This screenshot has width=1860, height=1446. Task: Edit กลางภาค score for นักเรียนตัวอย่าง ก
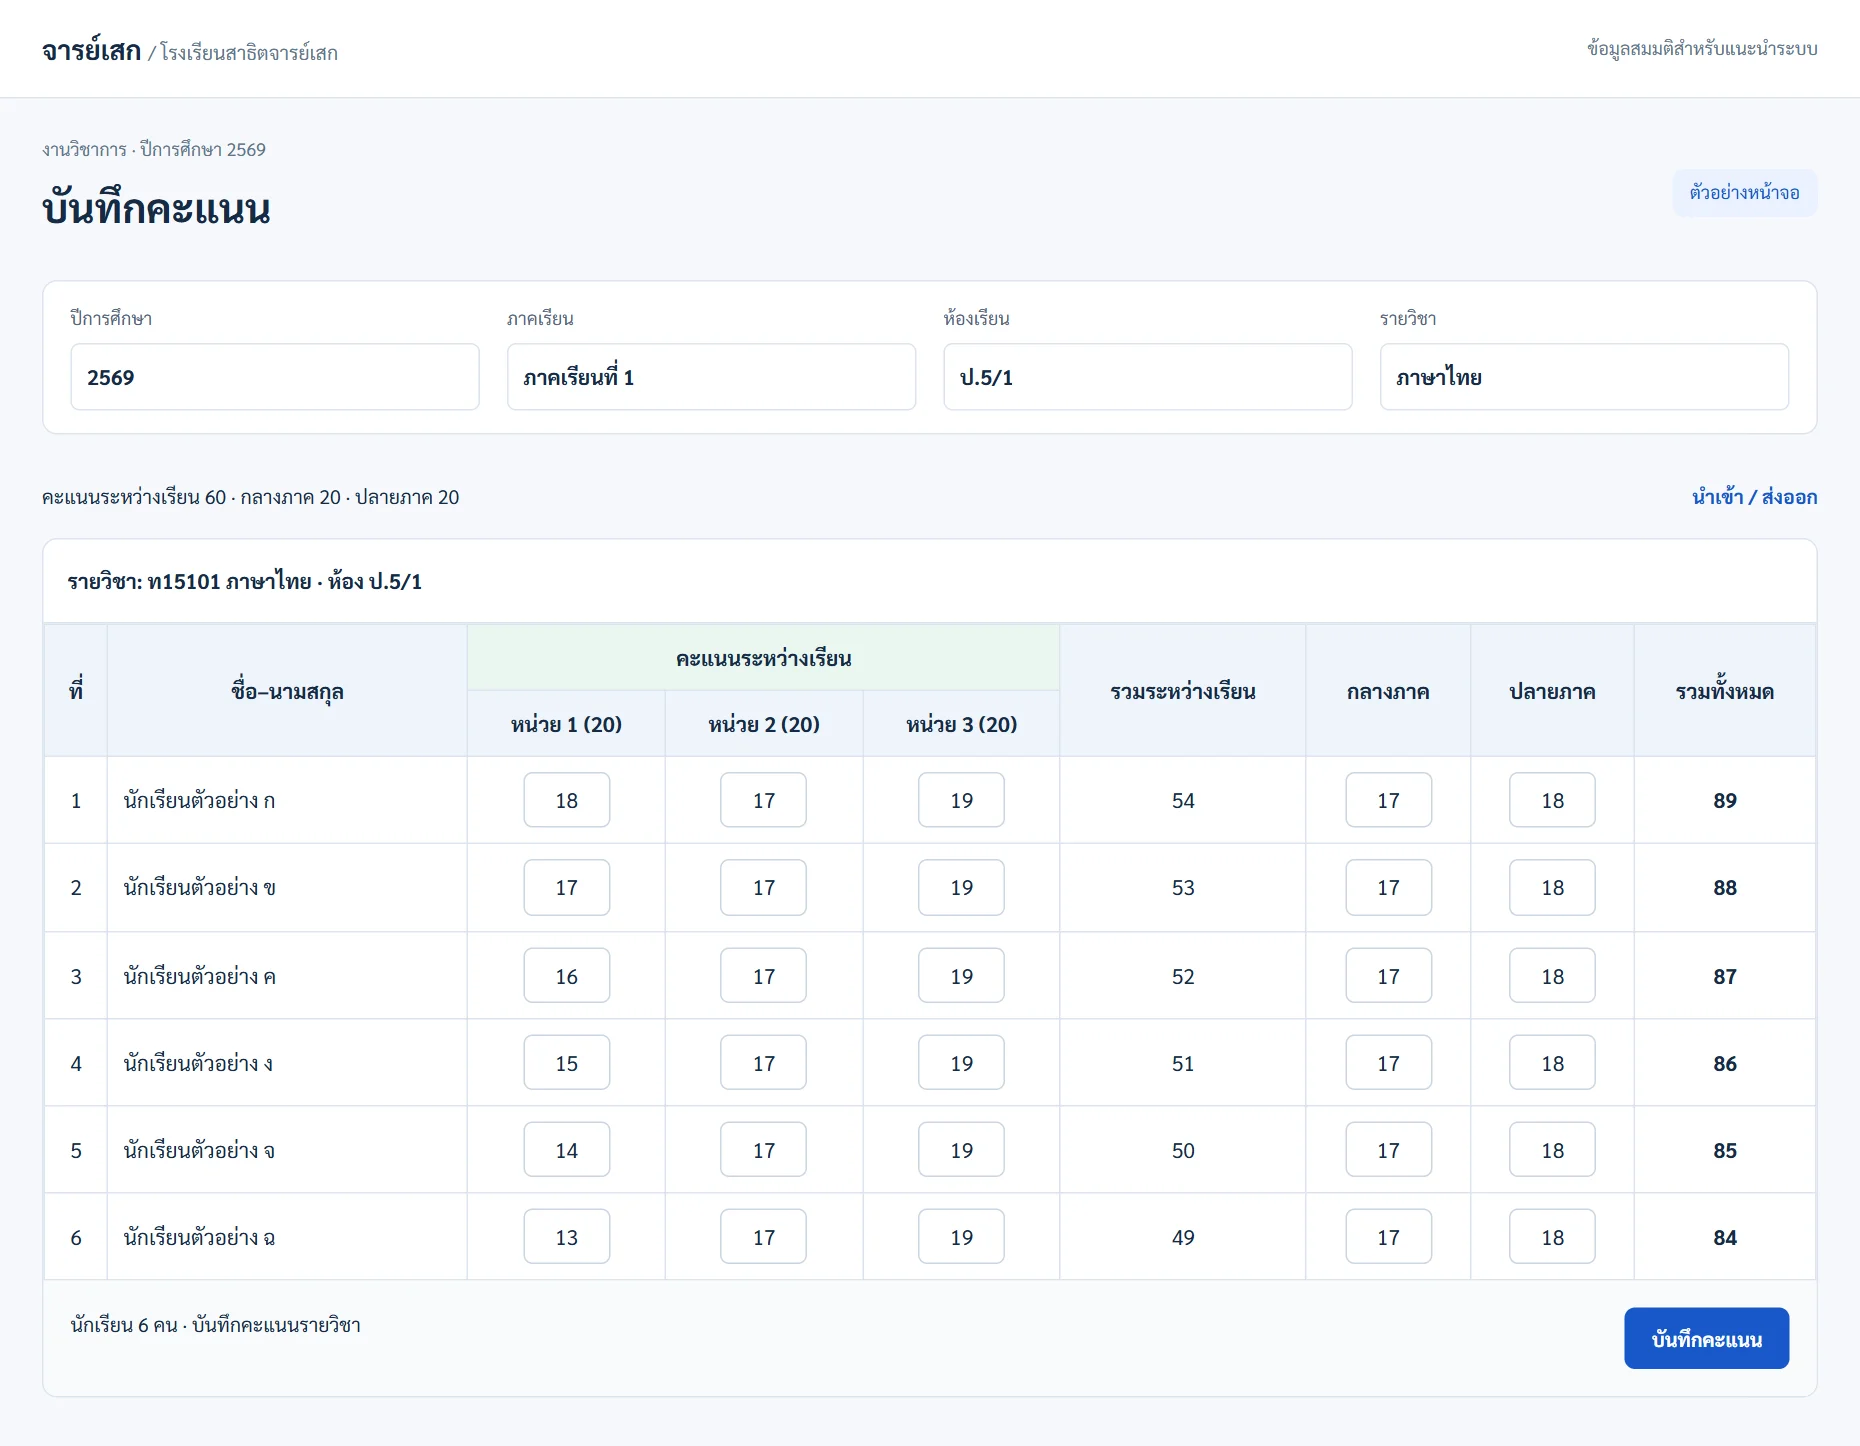pyautogui.click(x=1388, y=800)
